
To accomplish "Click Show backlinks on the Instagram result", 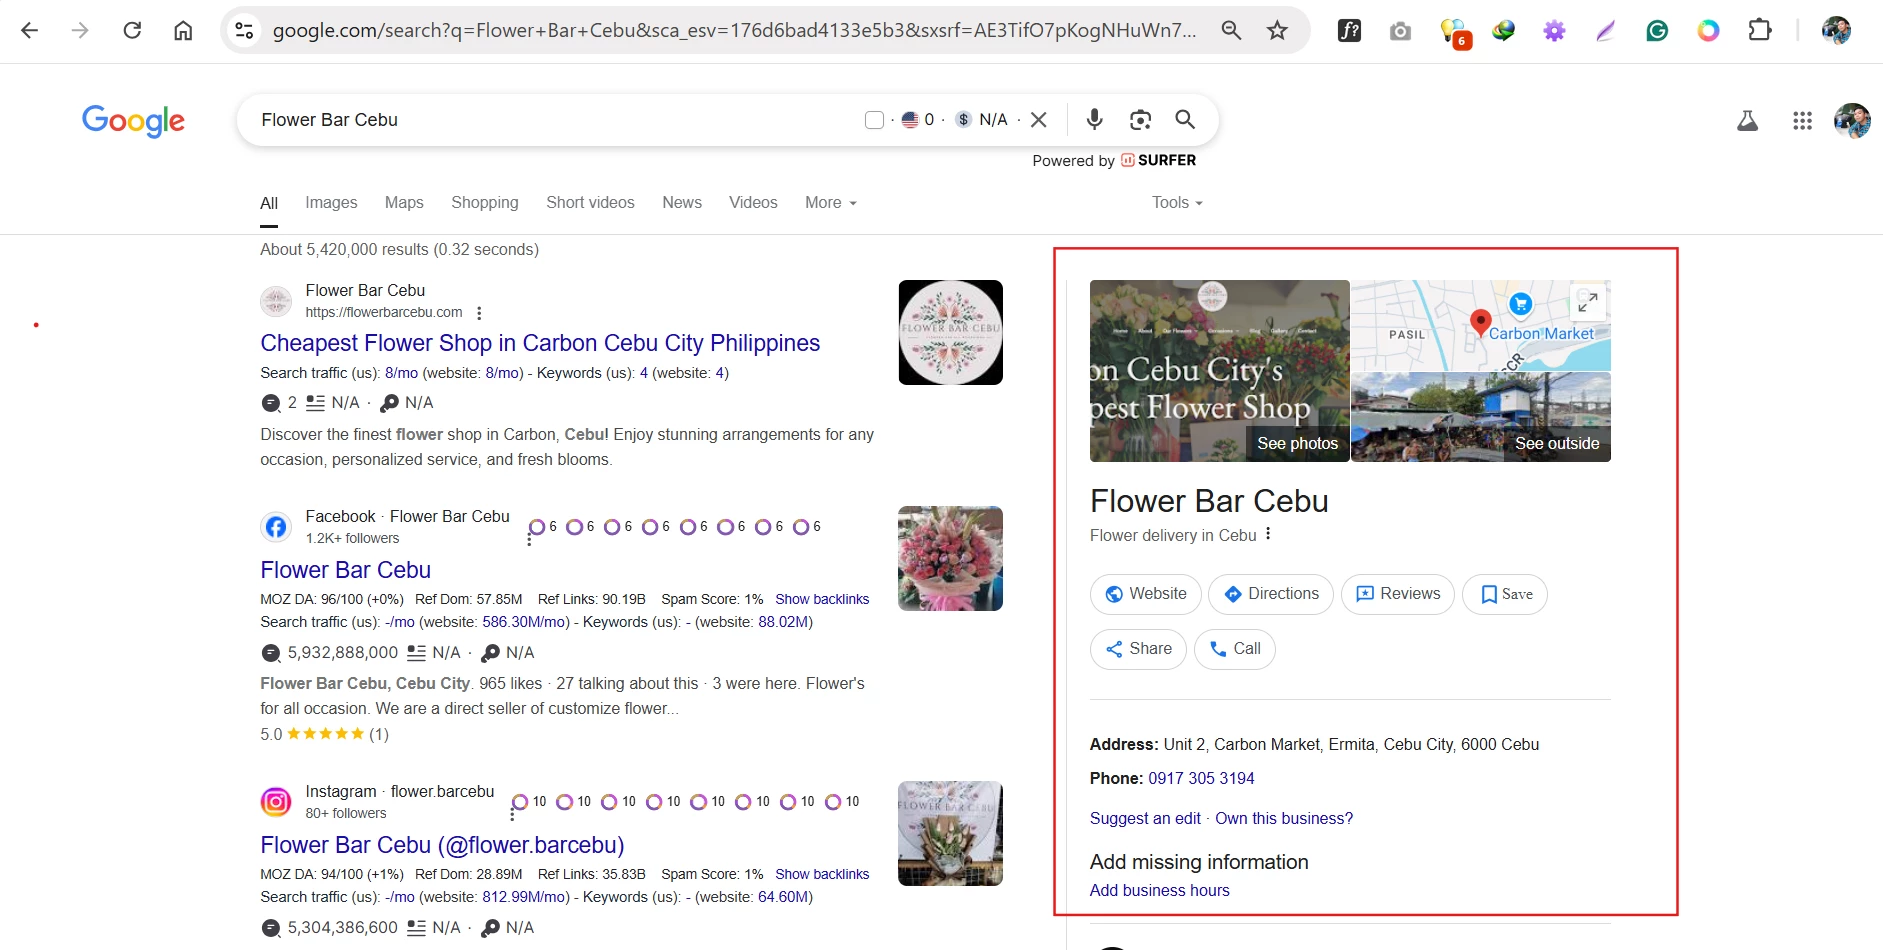I will (822, 874).
